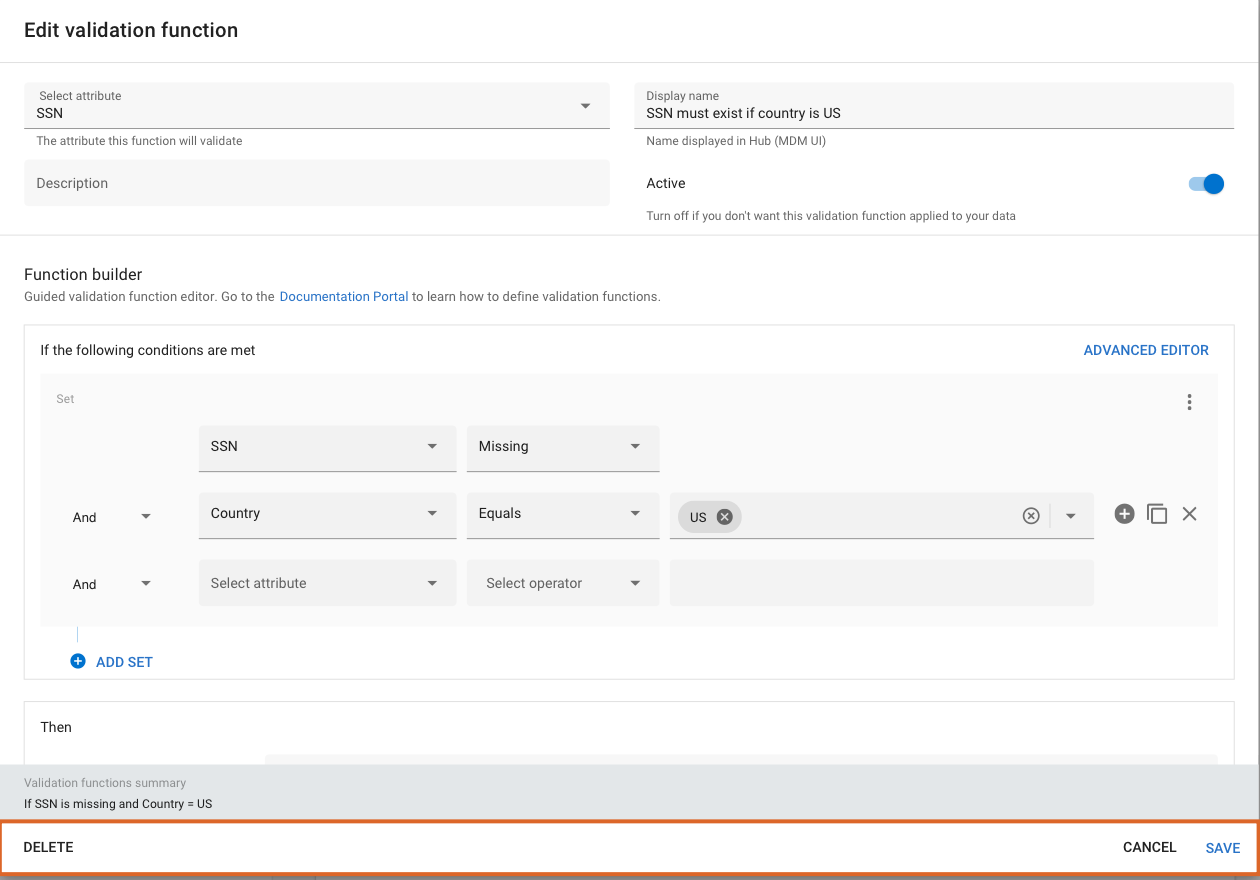1260x880 pixels.
Task: Add a condition with the plus icon
Action: [1125, 514]
